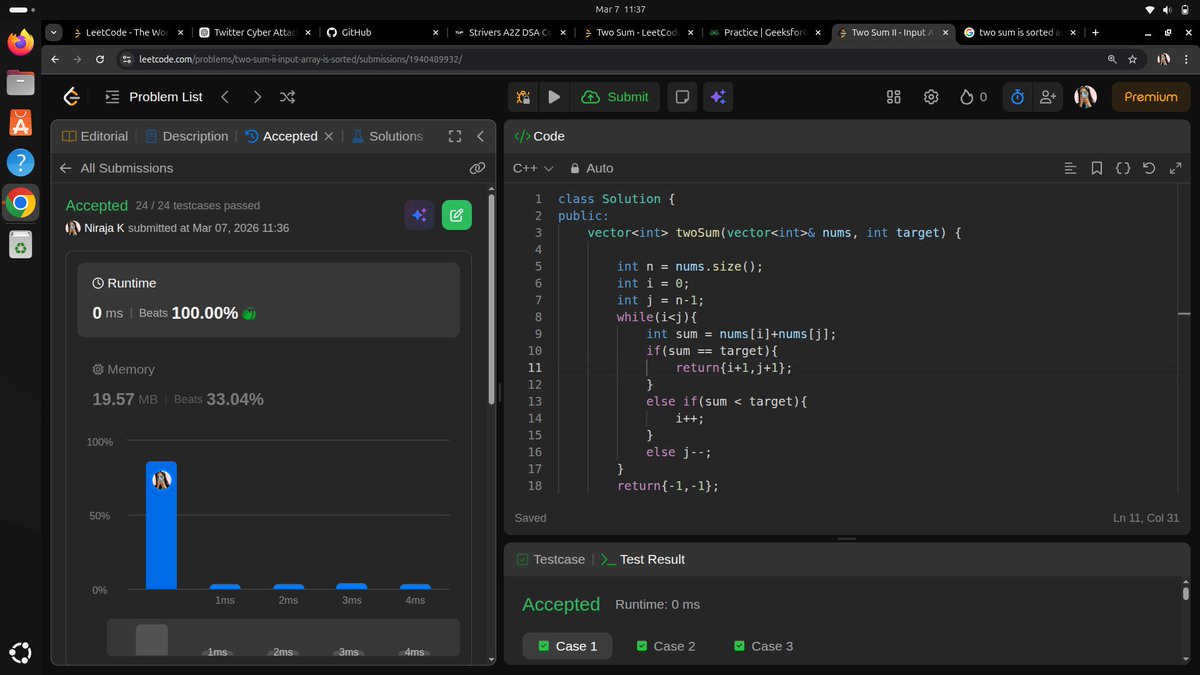
Task: Click the debugger icon beside Run
Action: click(522, 97)
